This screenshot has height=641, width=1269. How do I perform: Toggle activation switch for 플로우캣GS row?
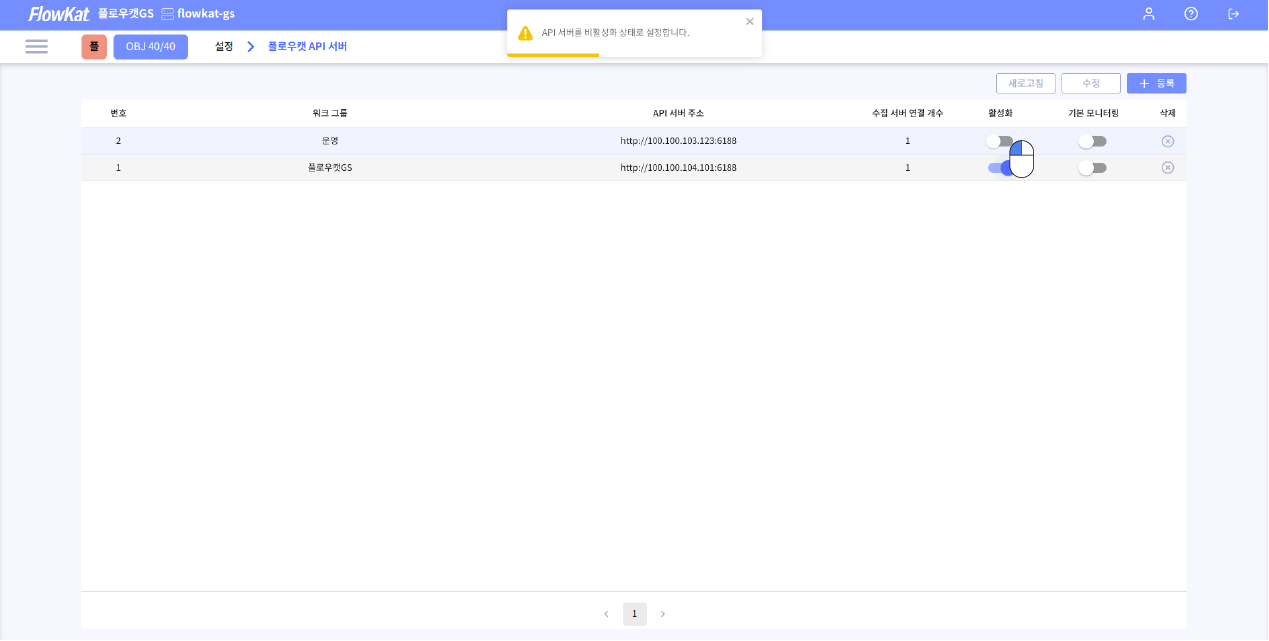(1000, 168)
